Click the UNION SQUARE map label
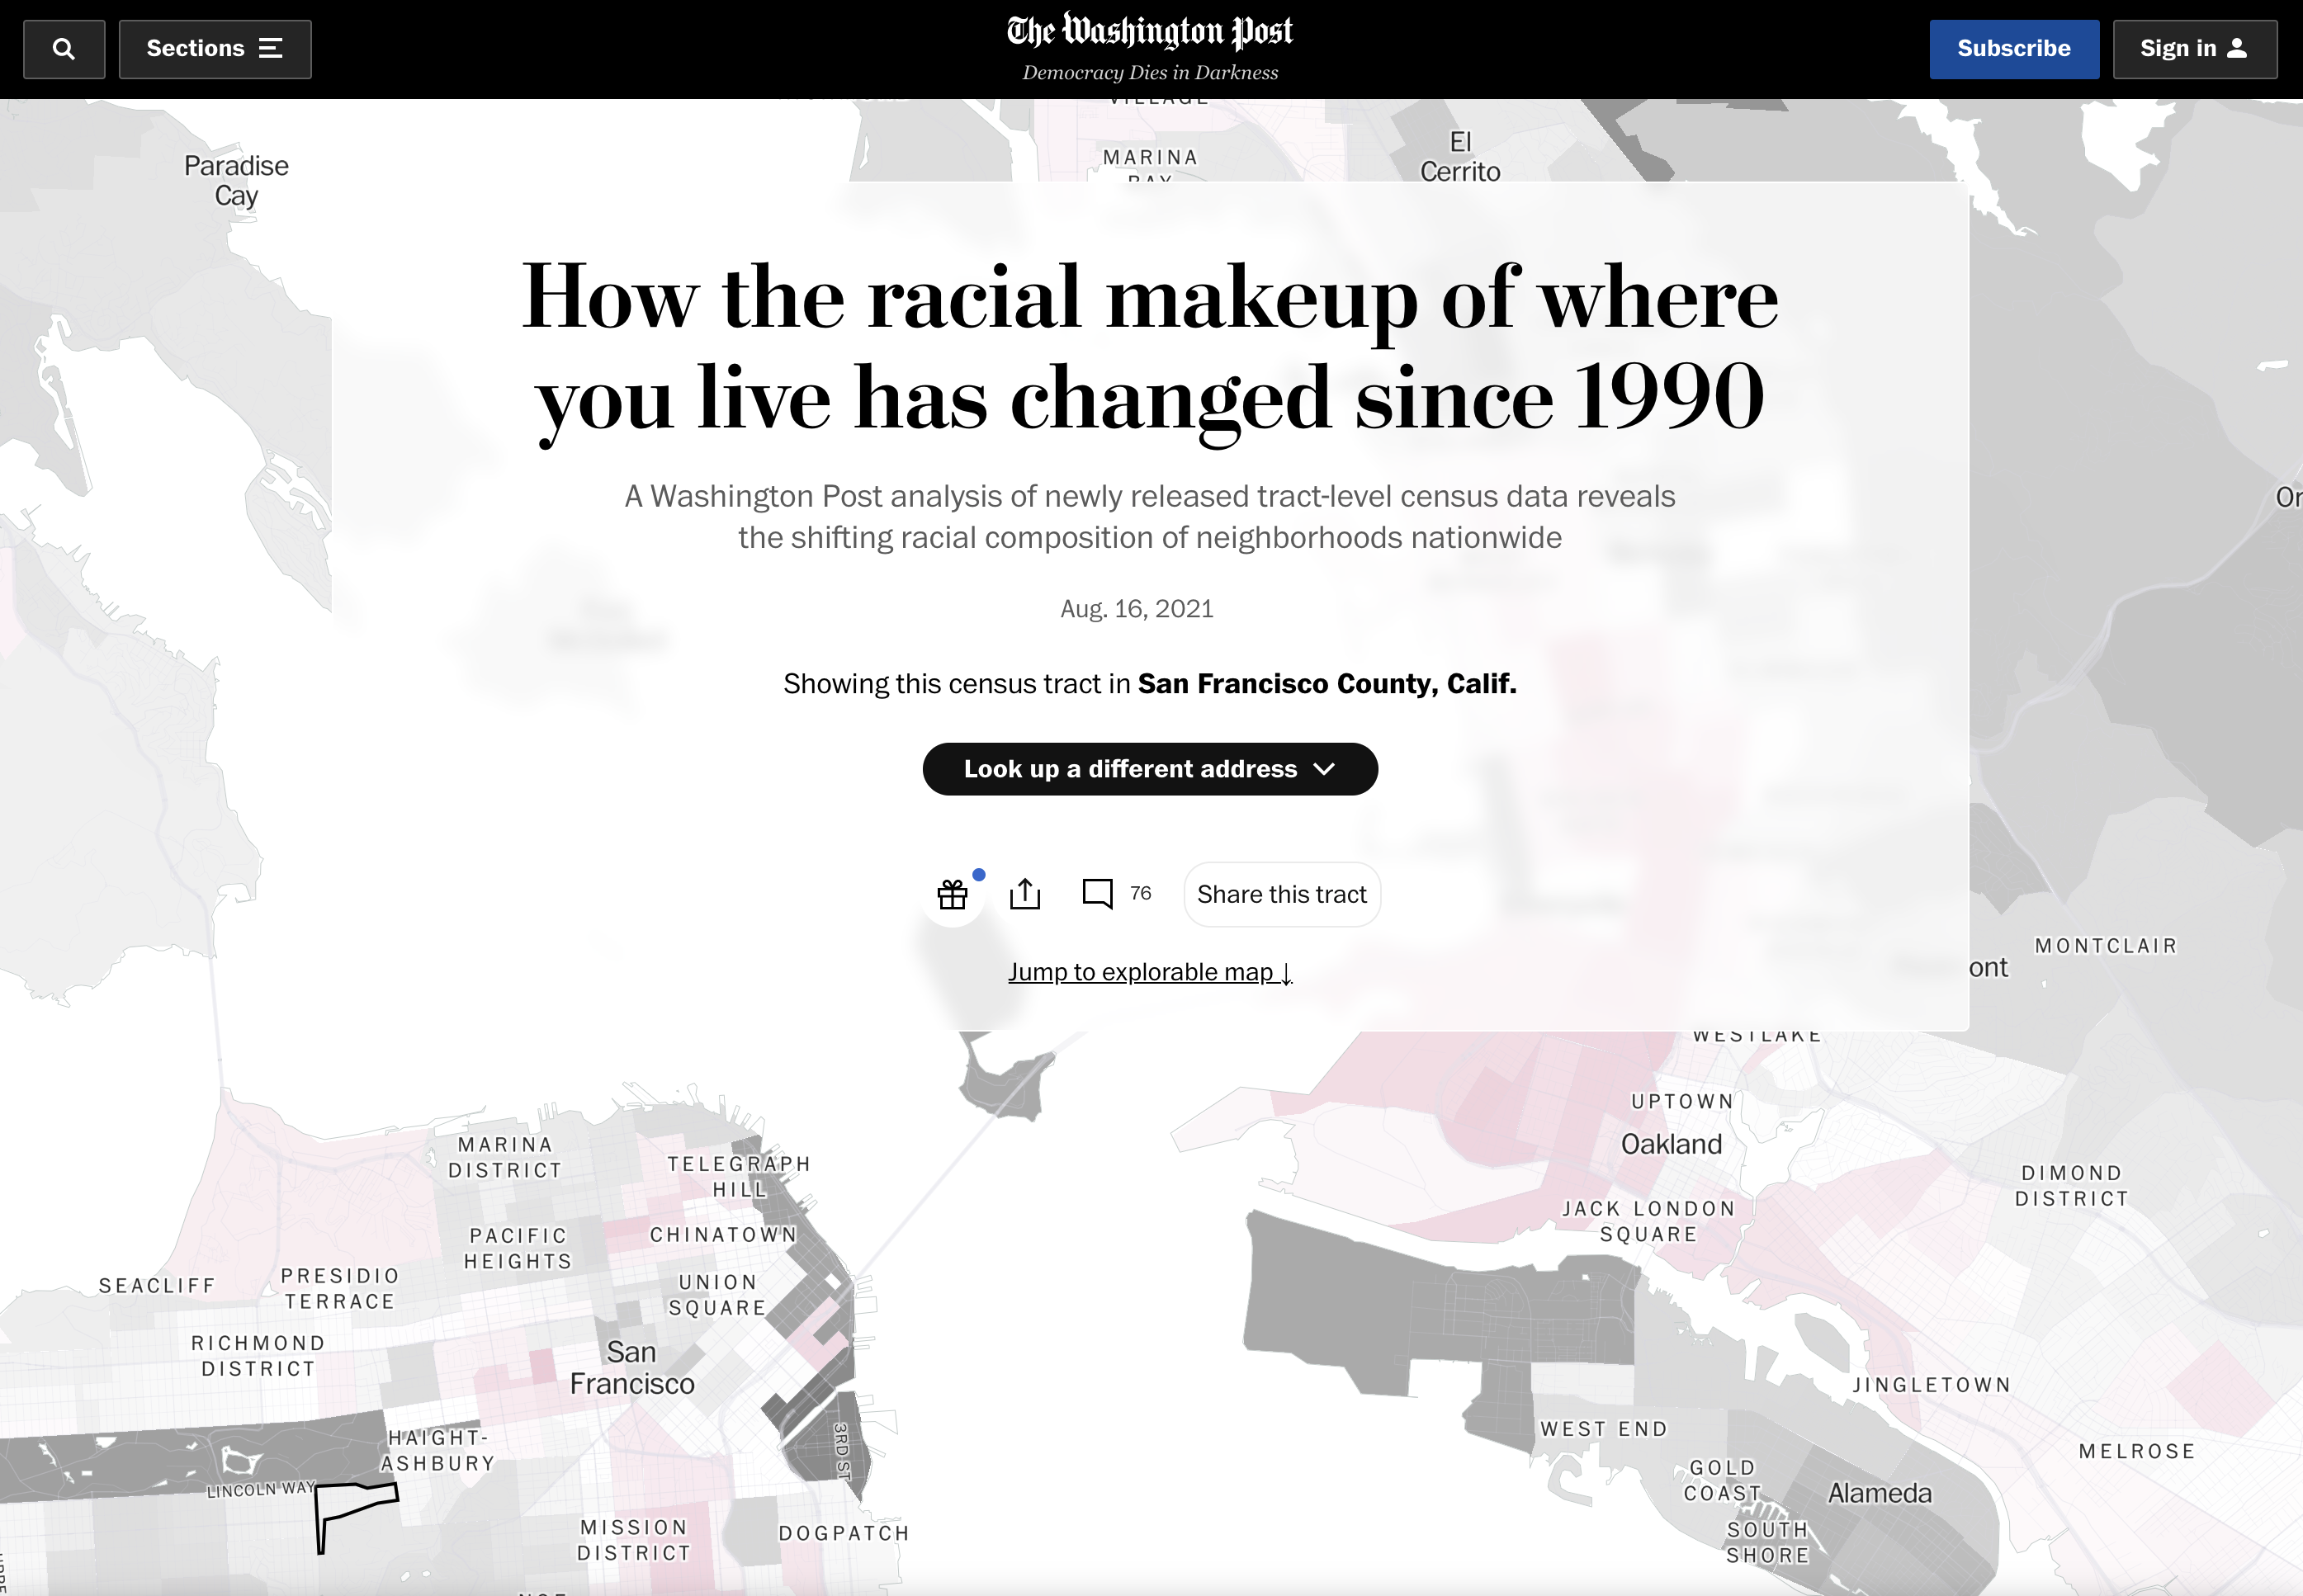This screenshot has height=1596, width=2303. pos(717,1295)
